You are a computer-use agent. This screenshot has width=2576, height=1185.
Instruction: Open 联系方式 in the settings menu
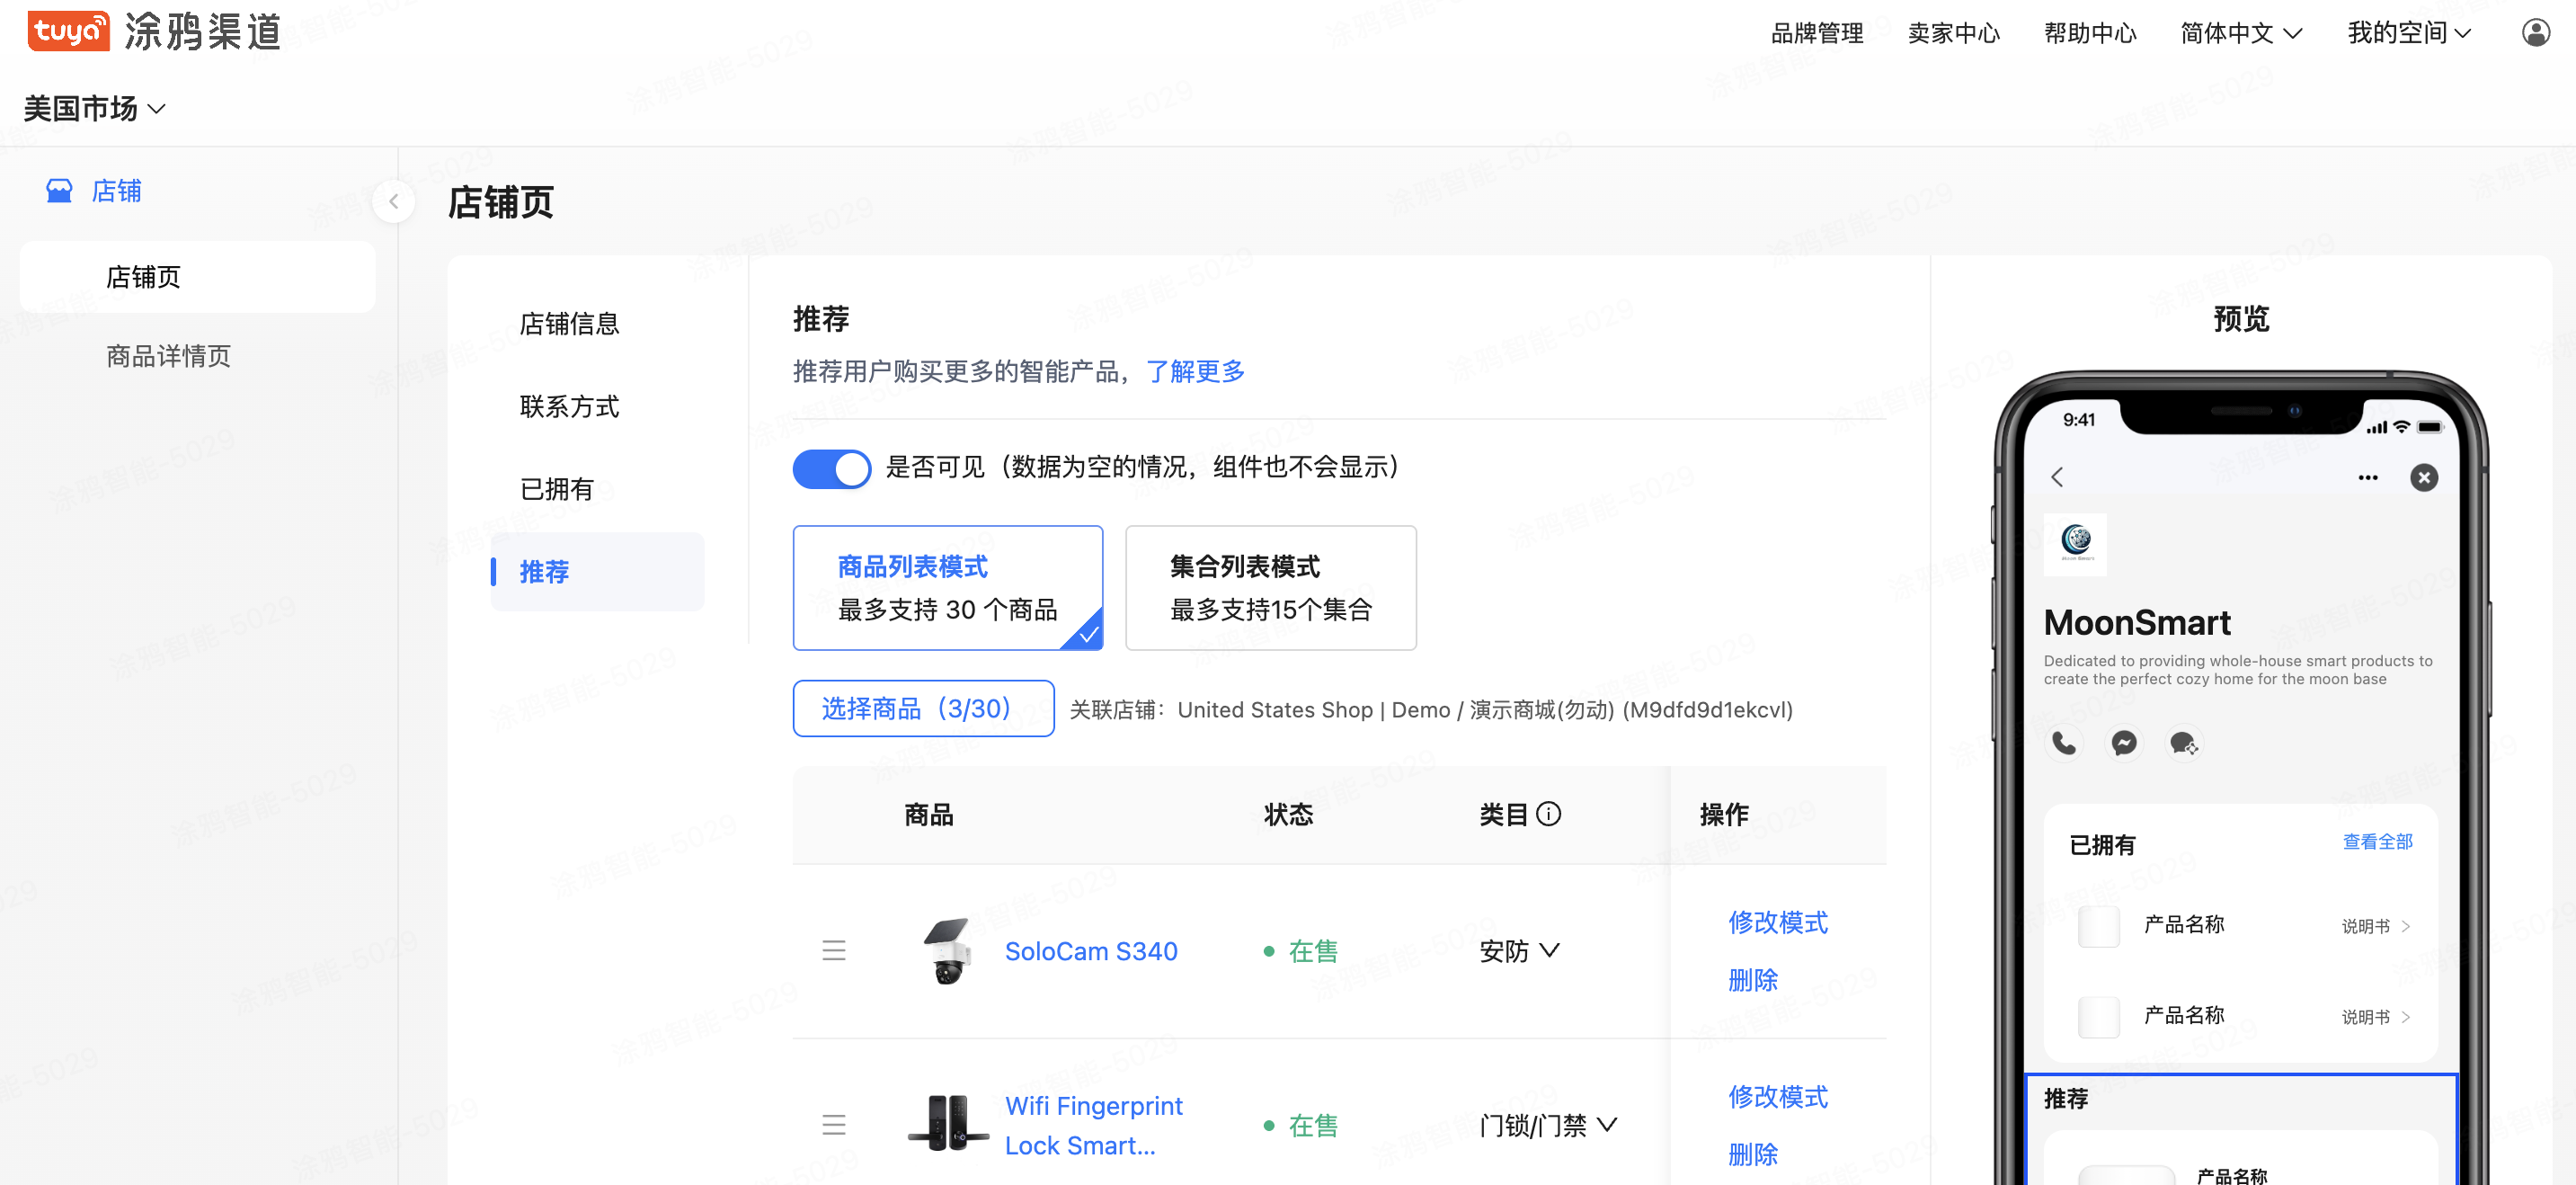(x=569, y=407)
